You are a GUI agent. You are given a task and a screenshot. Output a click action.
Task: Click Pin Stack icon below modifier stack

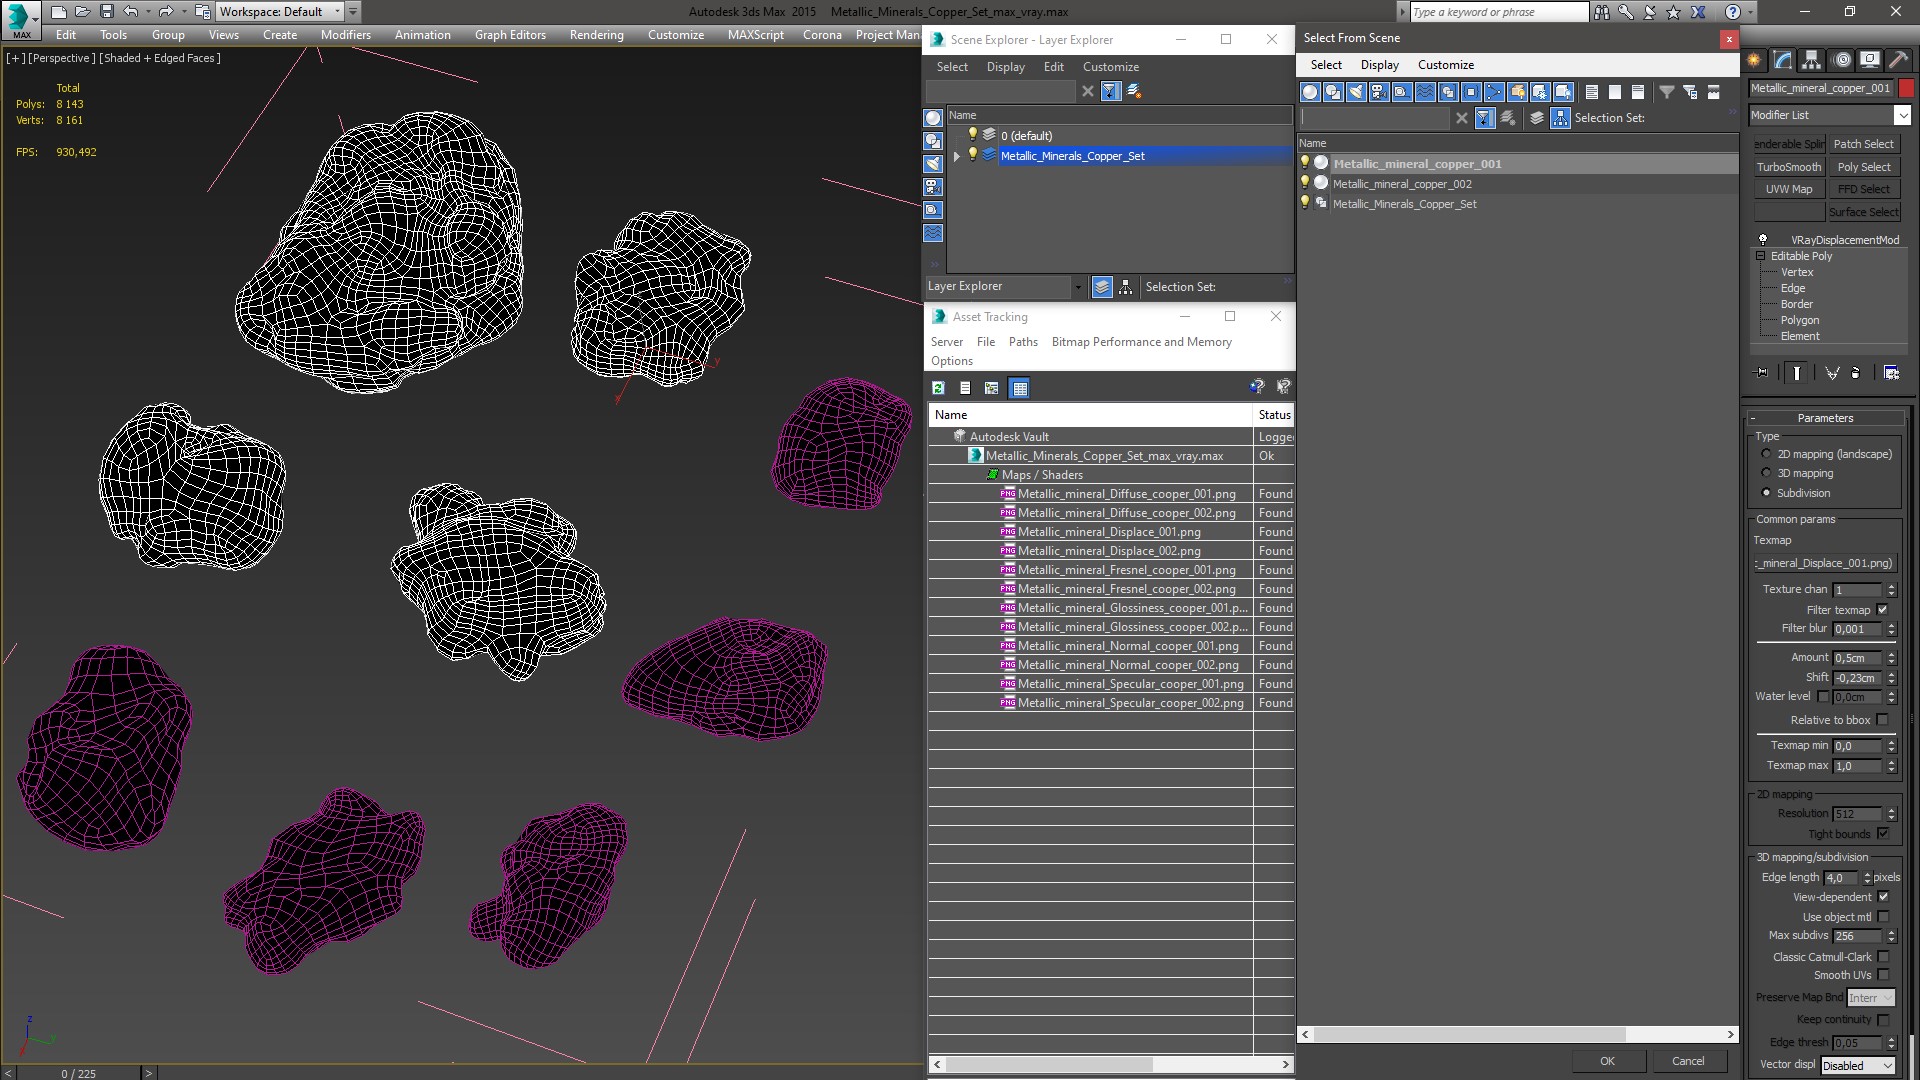point(1762,373)
